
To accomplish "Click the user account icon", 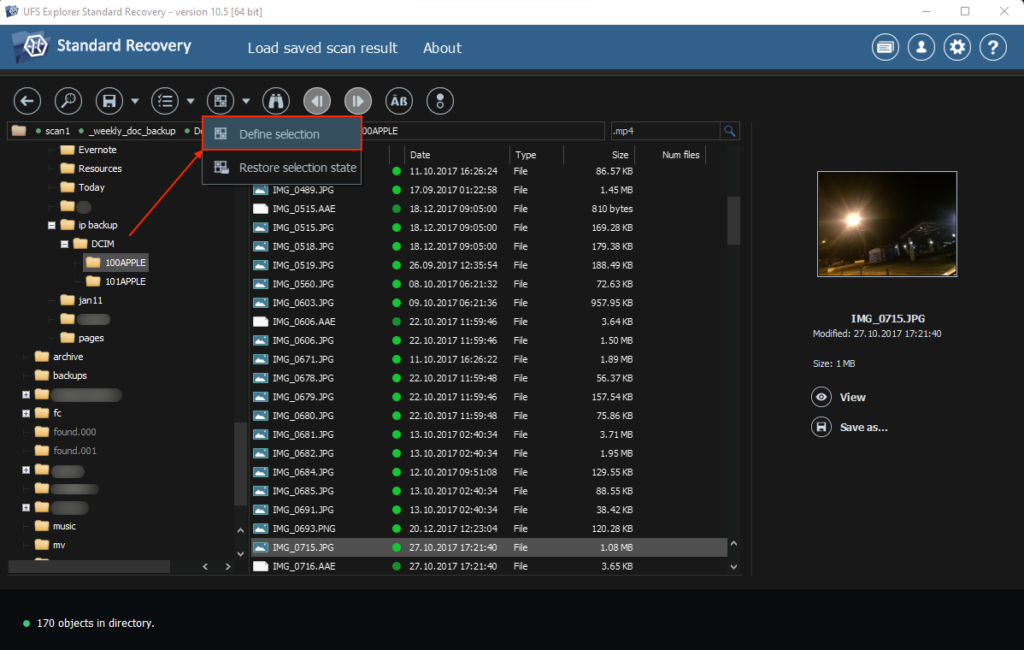I will (921, 47).
